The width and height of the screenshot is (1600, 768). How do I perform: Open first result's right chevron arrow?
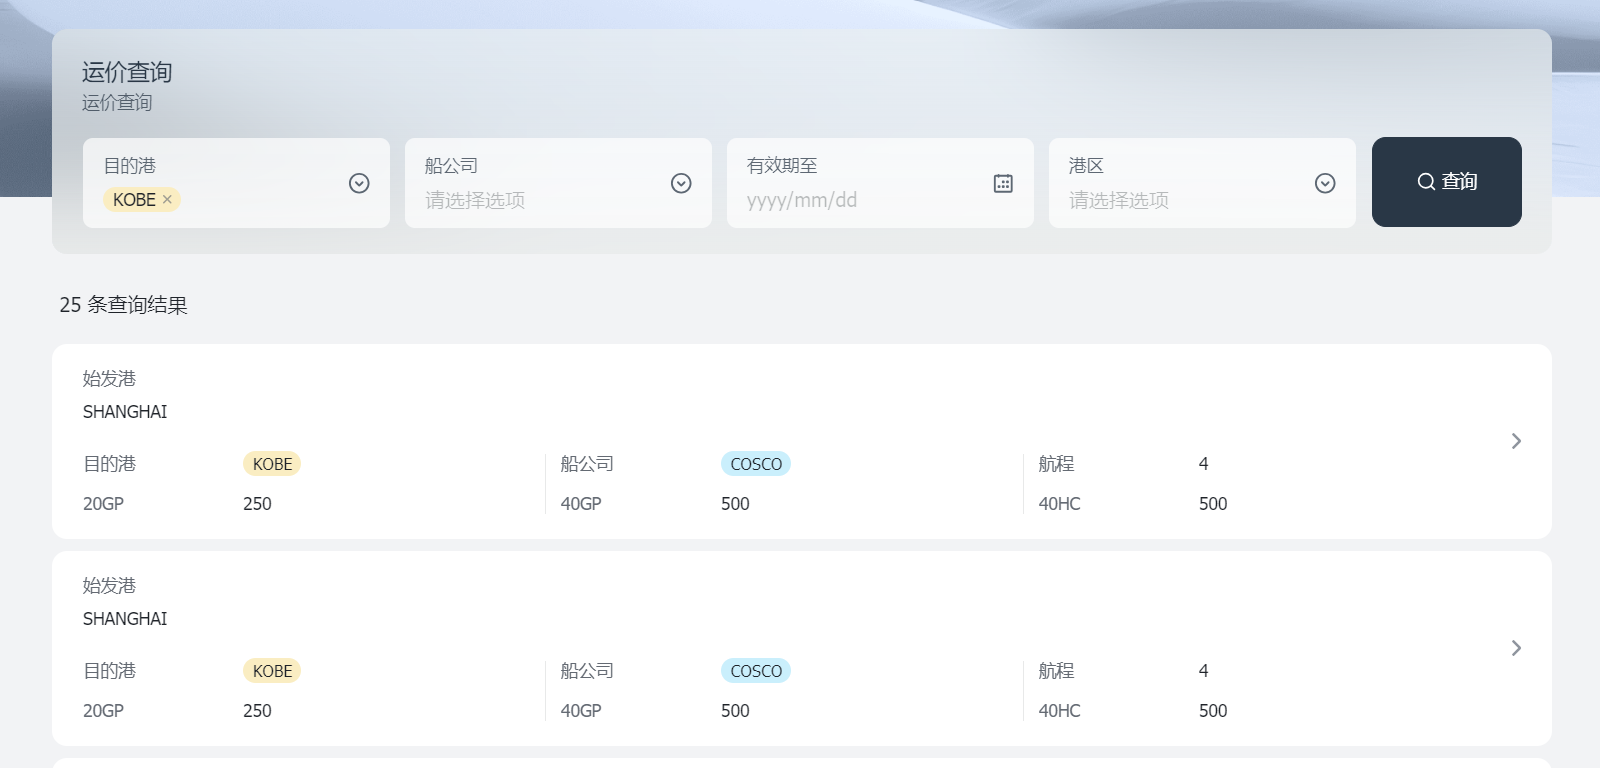click(1516, 441)
